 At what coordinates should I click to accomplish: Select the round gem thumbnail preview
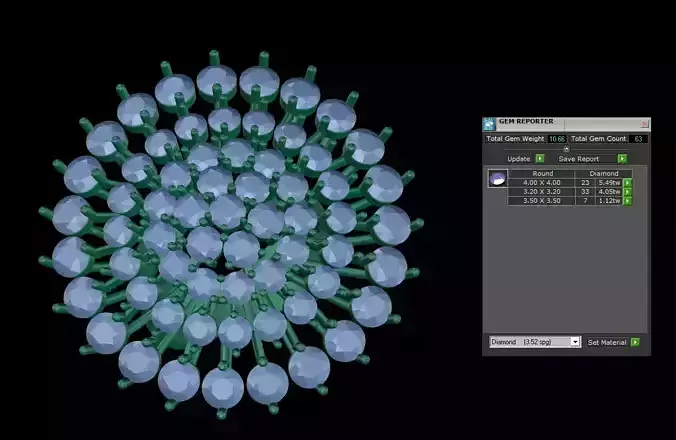click(498, 178)
